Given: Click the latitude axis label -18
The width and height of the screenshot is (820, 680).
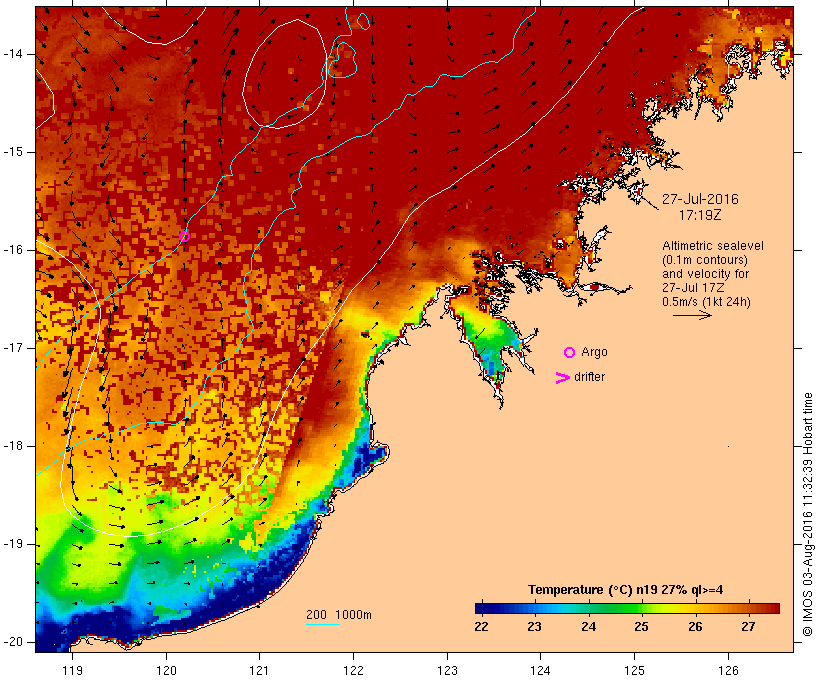Looking at the screenshot, I should (13, 446).
